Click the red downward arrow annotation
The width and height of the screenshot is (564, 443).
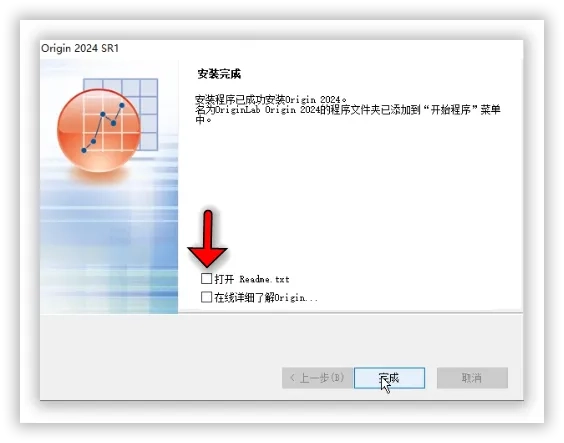(208, 239)
